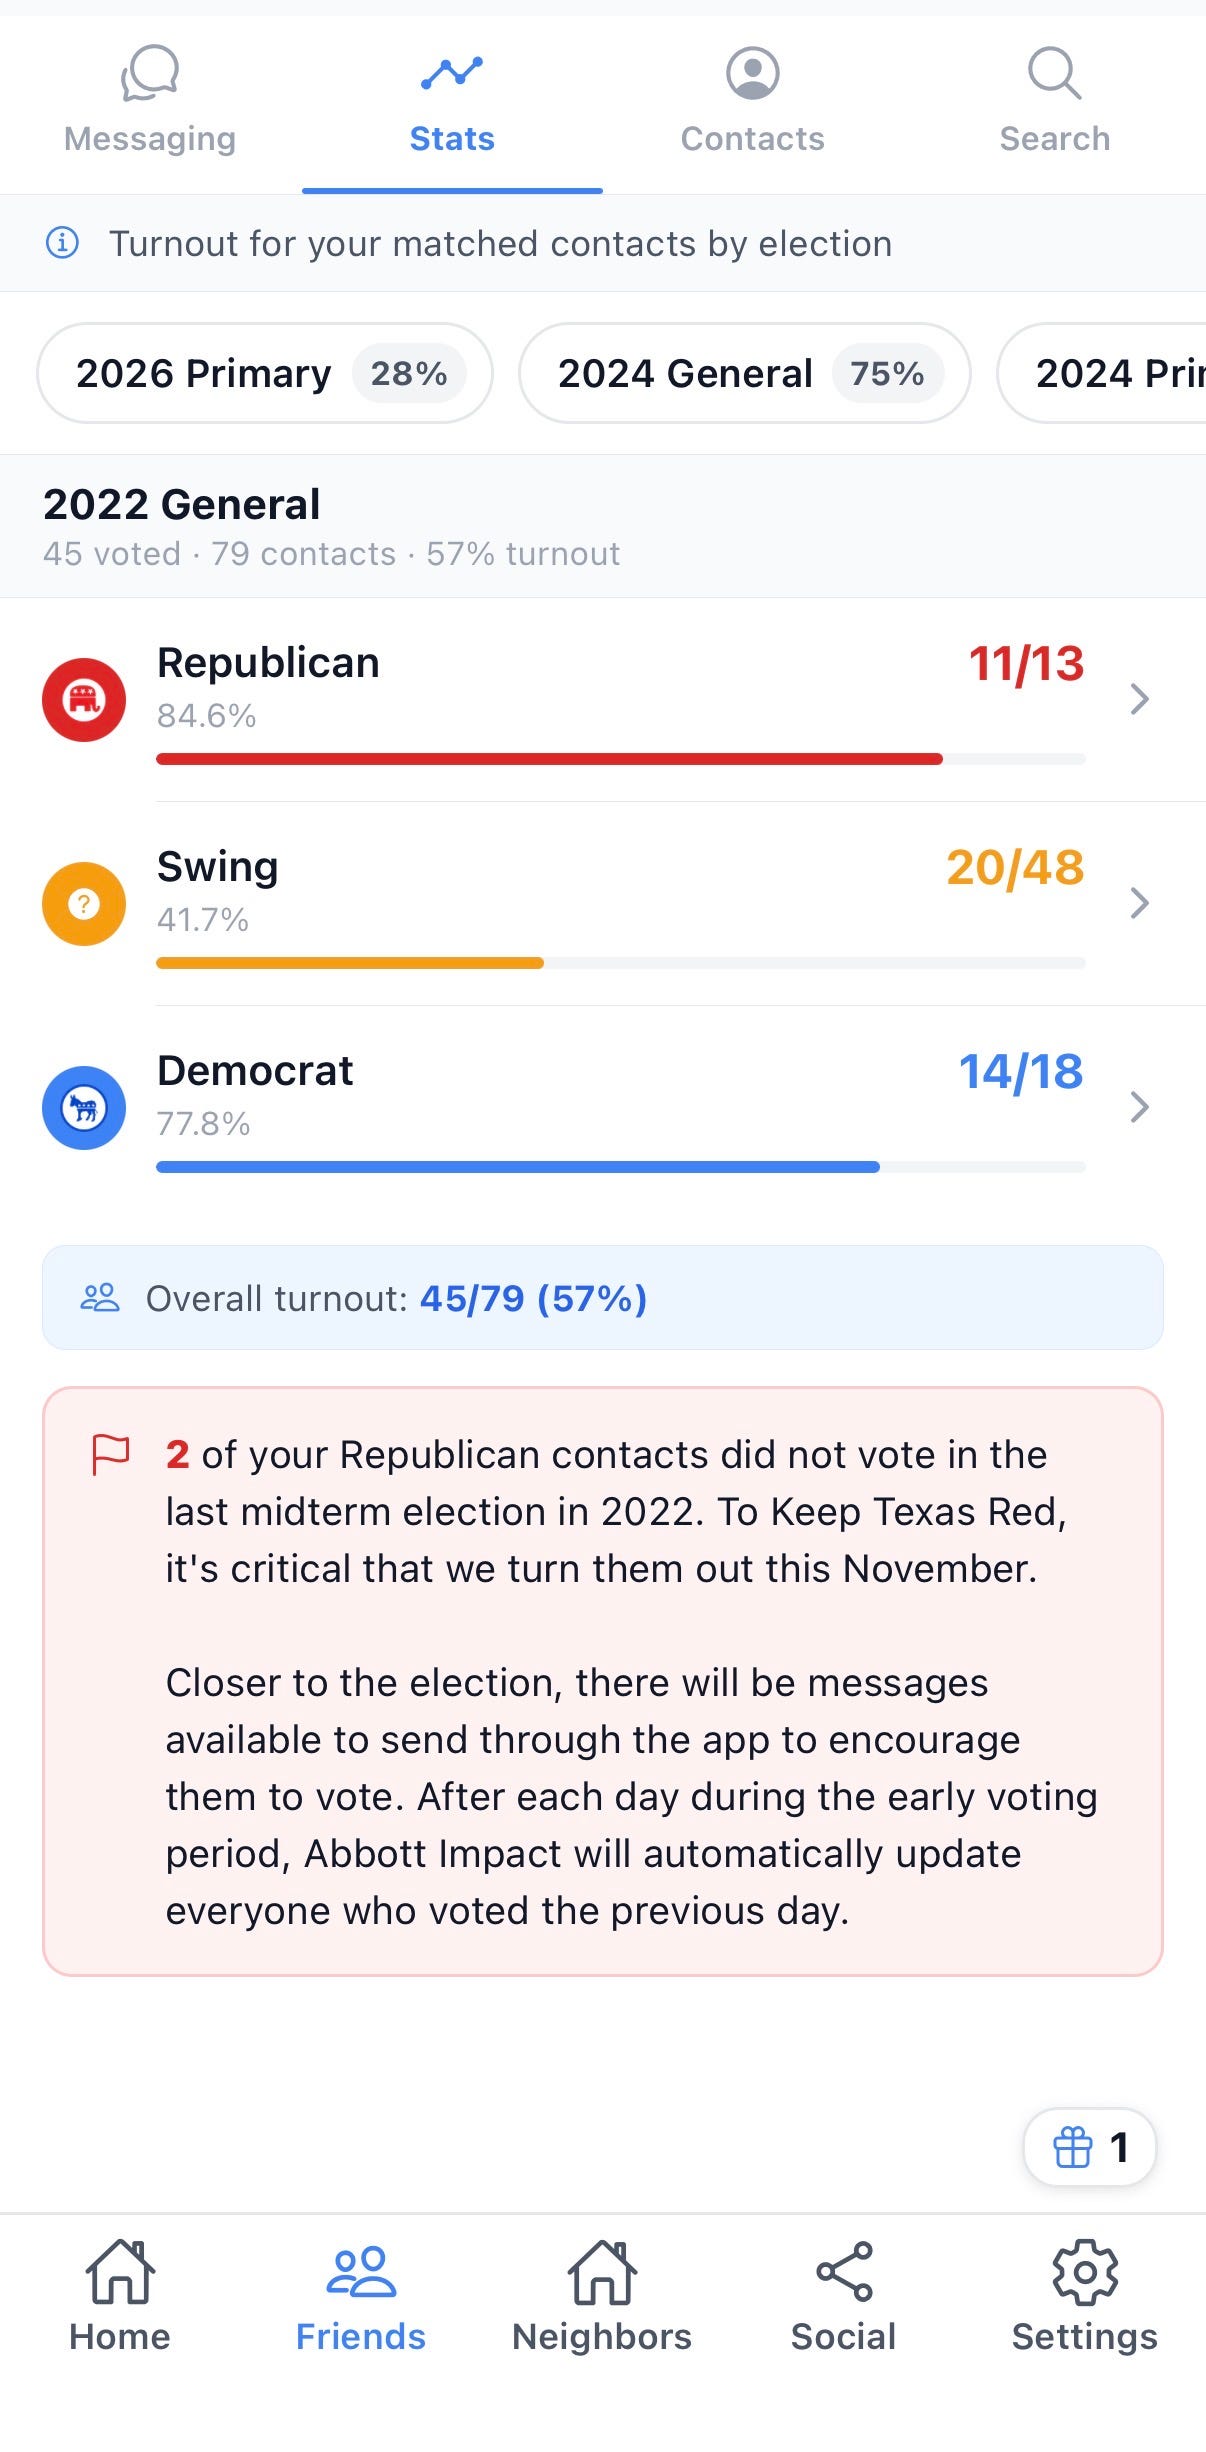Go to the Home tab
This screenshot has width=1206, height=2452.
(x=120, y=2296)
